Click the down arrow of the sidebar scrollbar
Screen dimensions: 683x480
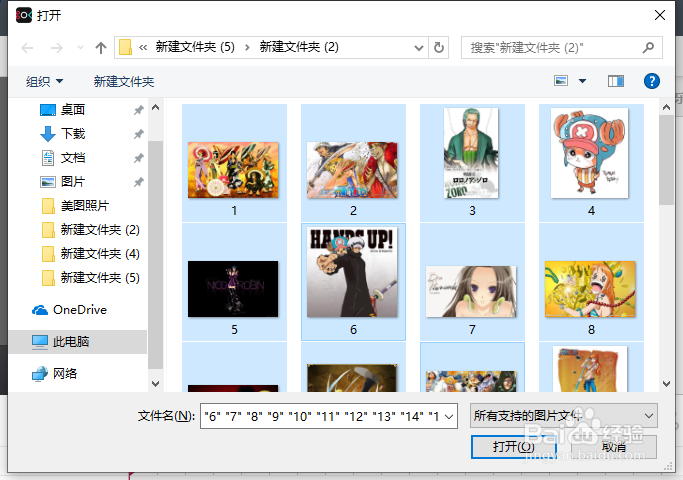pyautogui.click(x=156, y=384)
